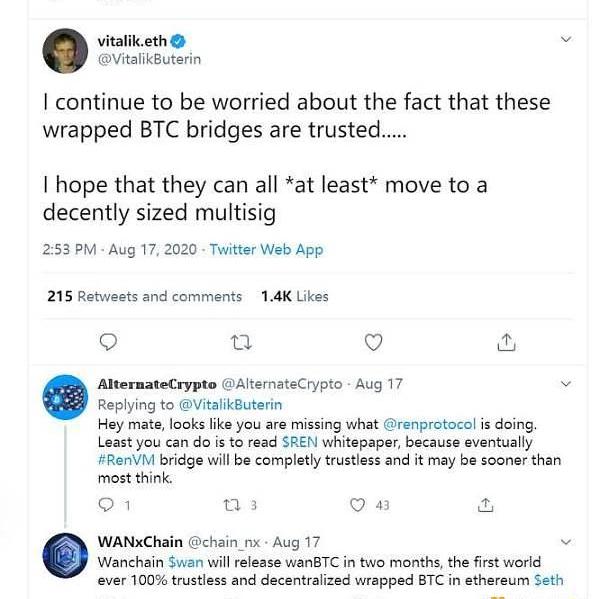Image resolution: width=600 pixels, height=599 pixels.
Task: Expand the WANxChain reply options chevron
Action: click(x=566, y=541)
